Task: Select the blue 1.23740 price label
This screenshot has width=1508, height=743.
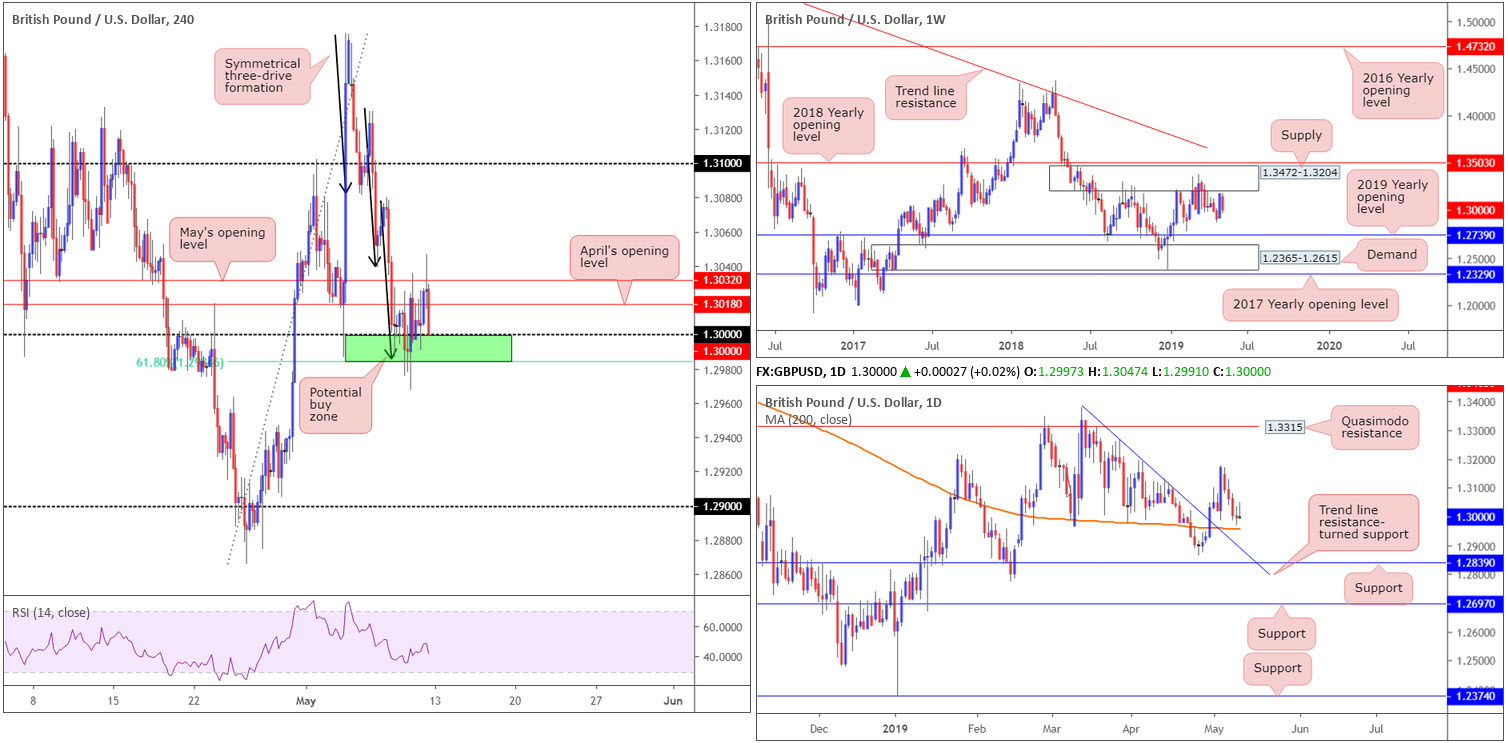Action: pyautogui.click(x=1477, y=697)
